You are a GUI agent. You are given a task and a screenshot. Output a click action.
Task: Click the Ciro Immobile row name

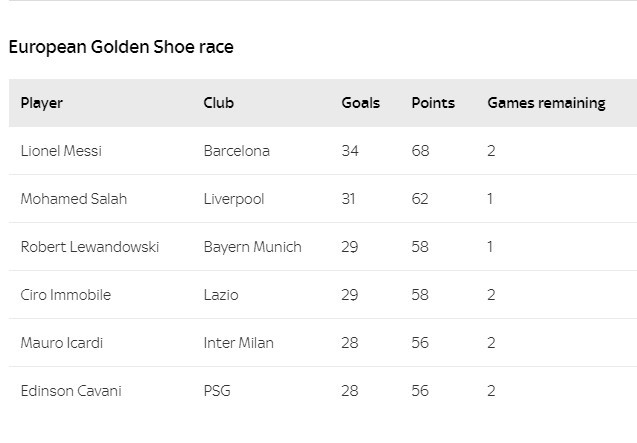(x=65, y=295)
